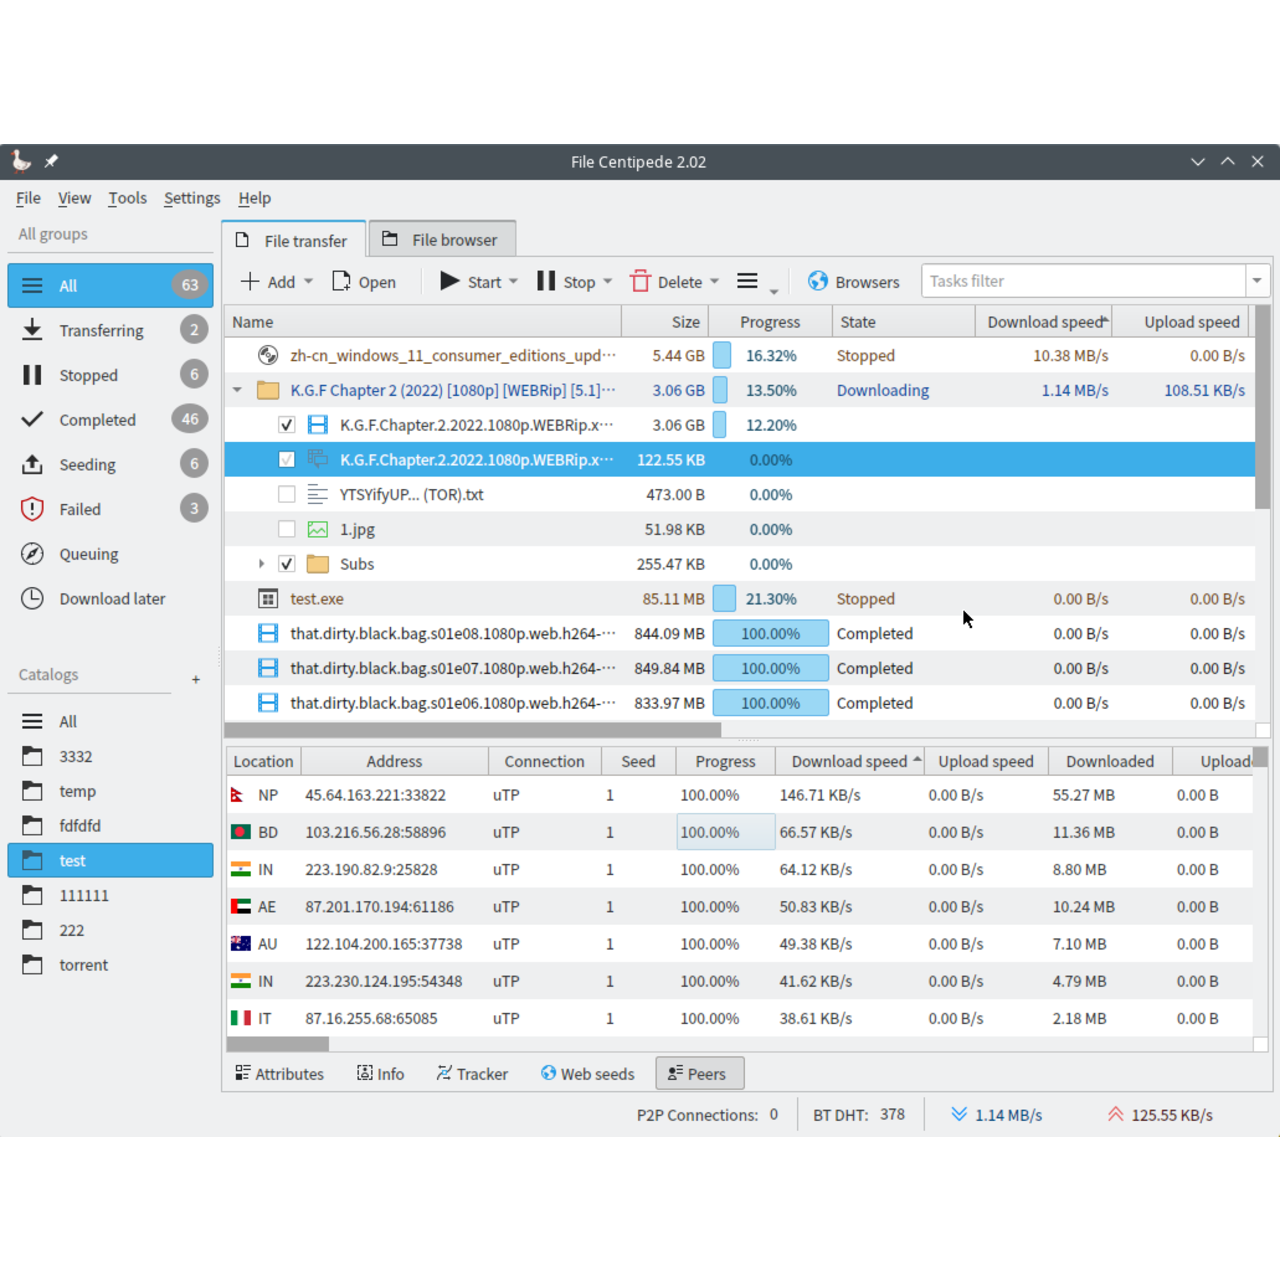Expand the Subs folder
Viewport: 1280px width, 1280px height.
point(262,564)
